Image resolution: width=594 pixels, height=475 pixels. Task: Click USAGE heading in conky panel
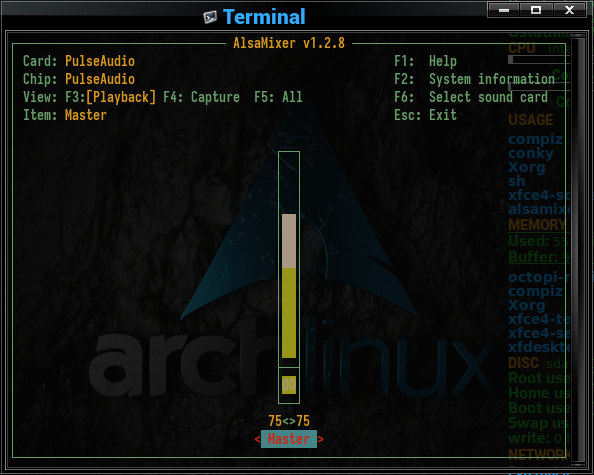531,120
